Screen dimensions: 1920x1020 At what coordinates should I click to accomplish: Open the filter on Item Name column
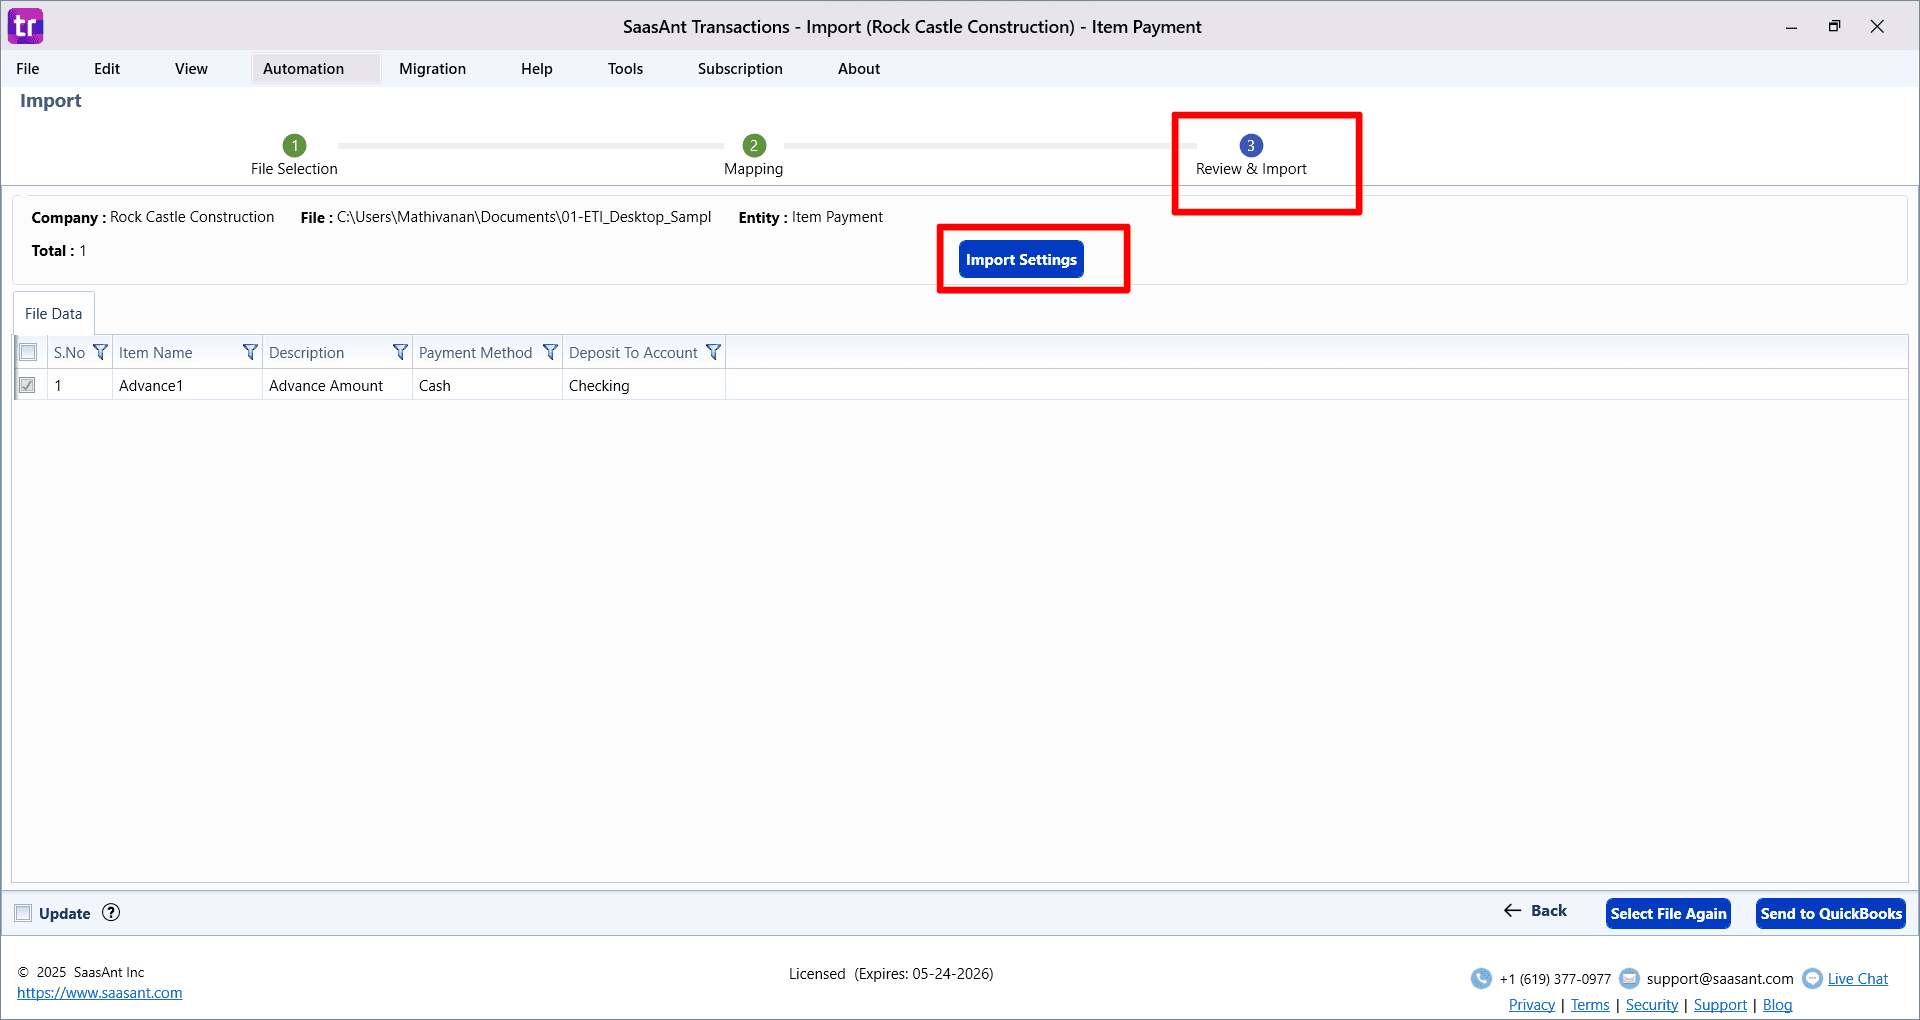[249, 352]
